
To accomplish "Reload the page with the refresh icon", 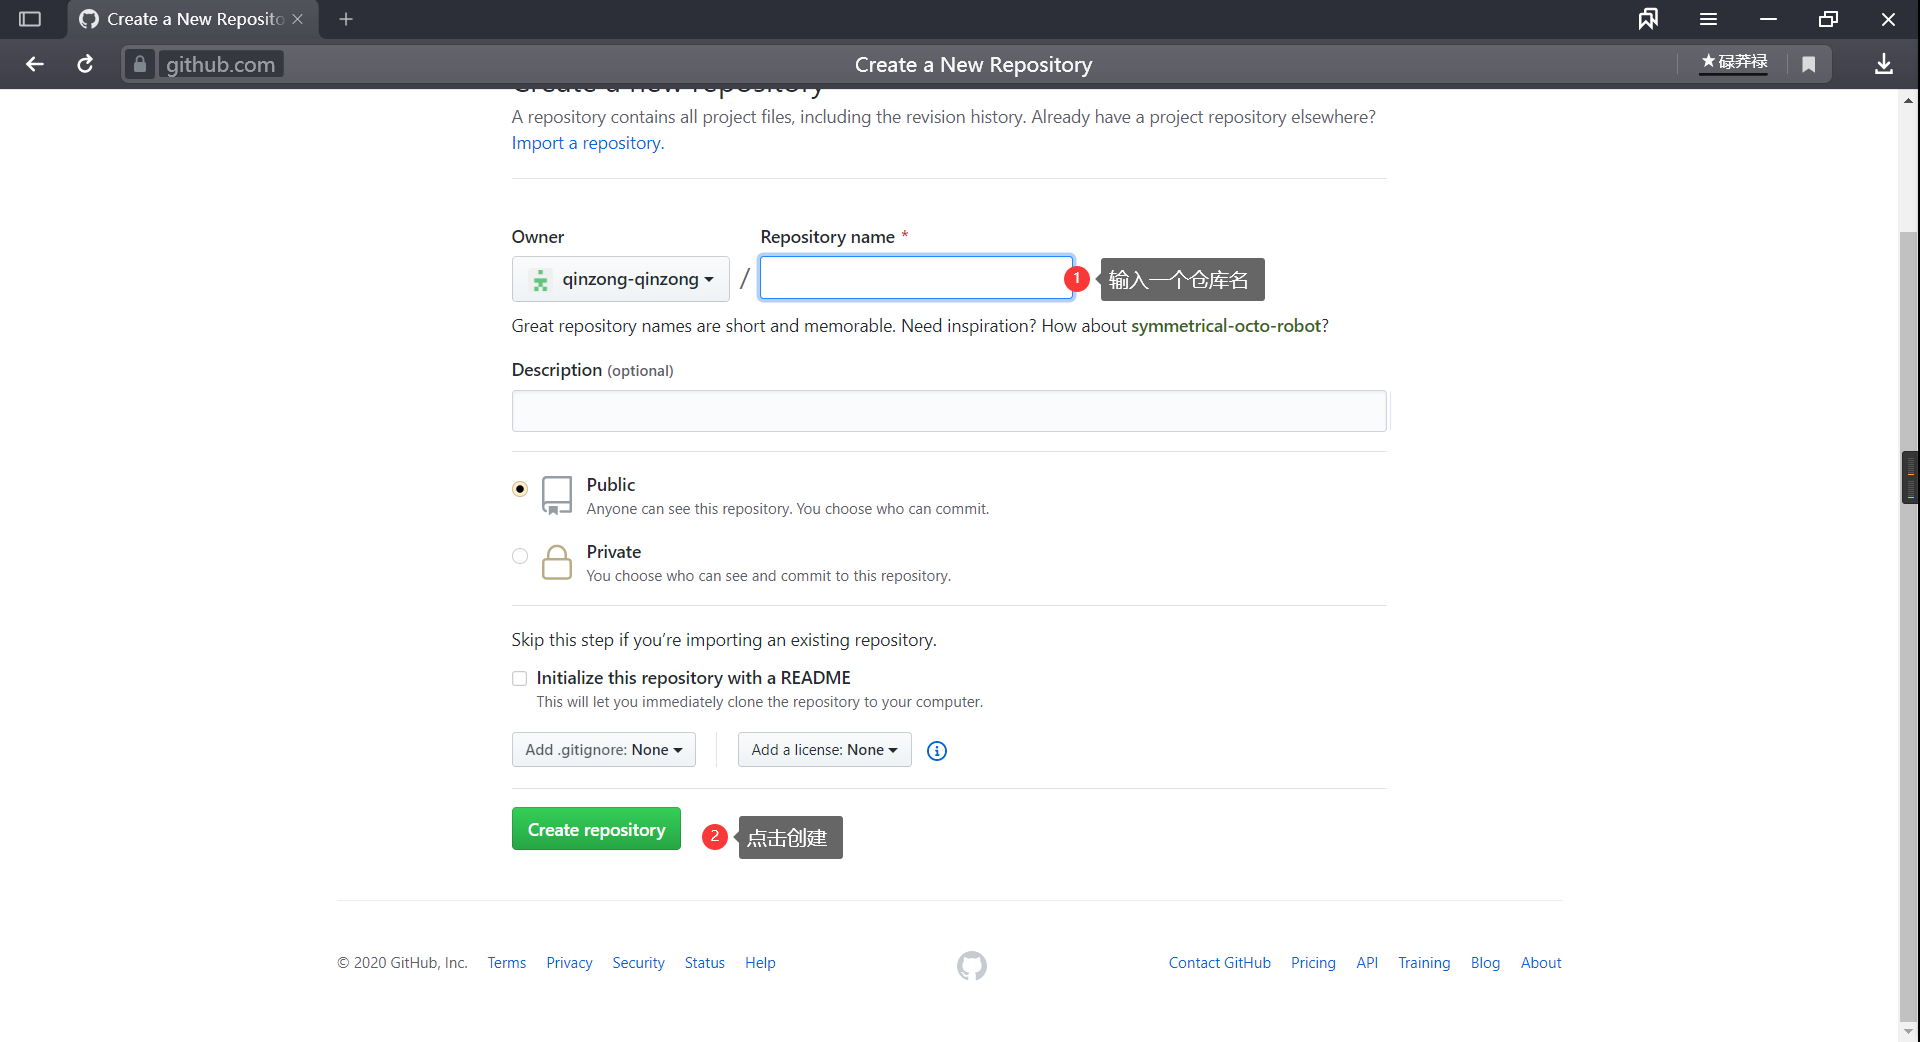I will 85,64.
